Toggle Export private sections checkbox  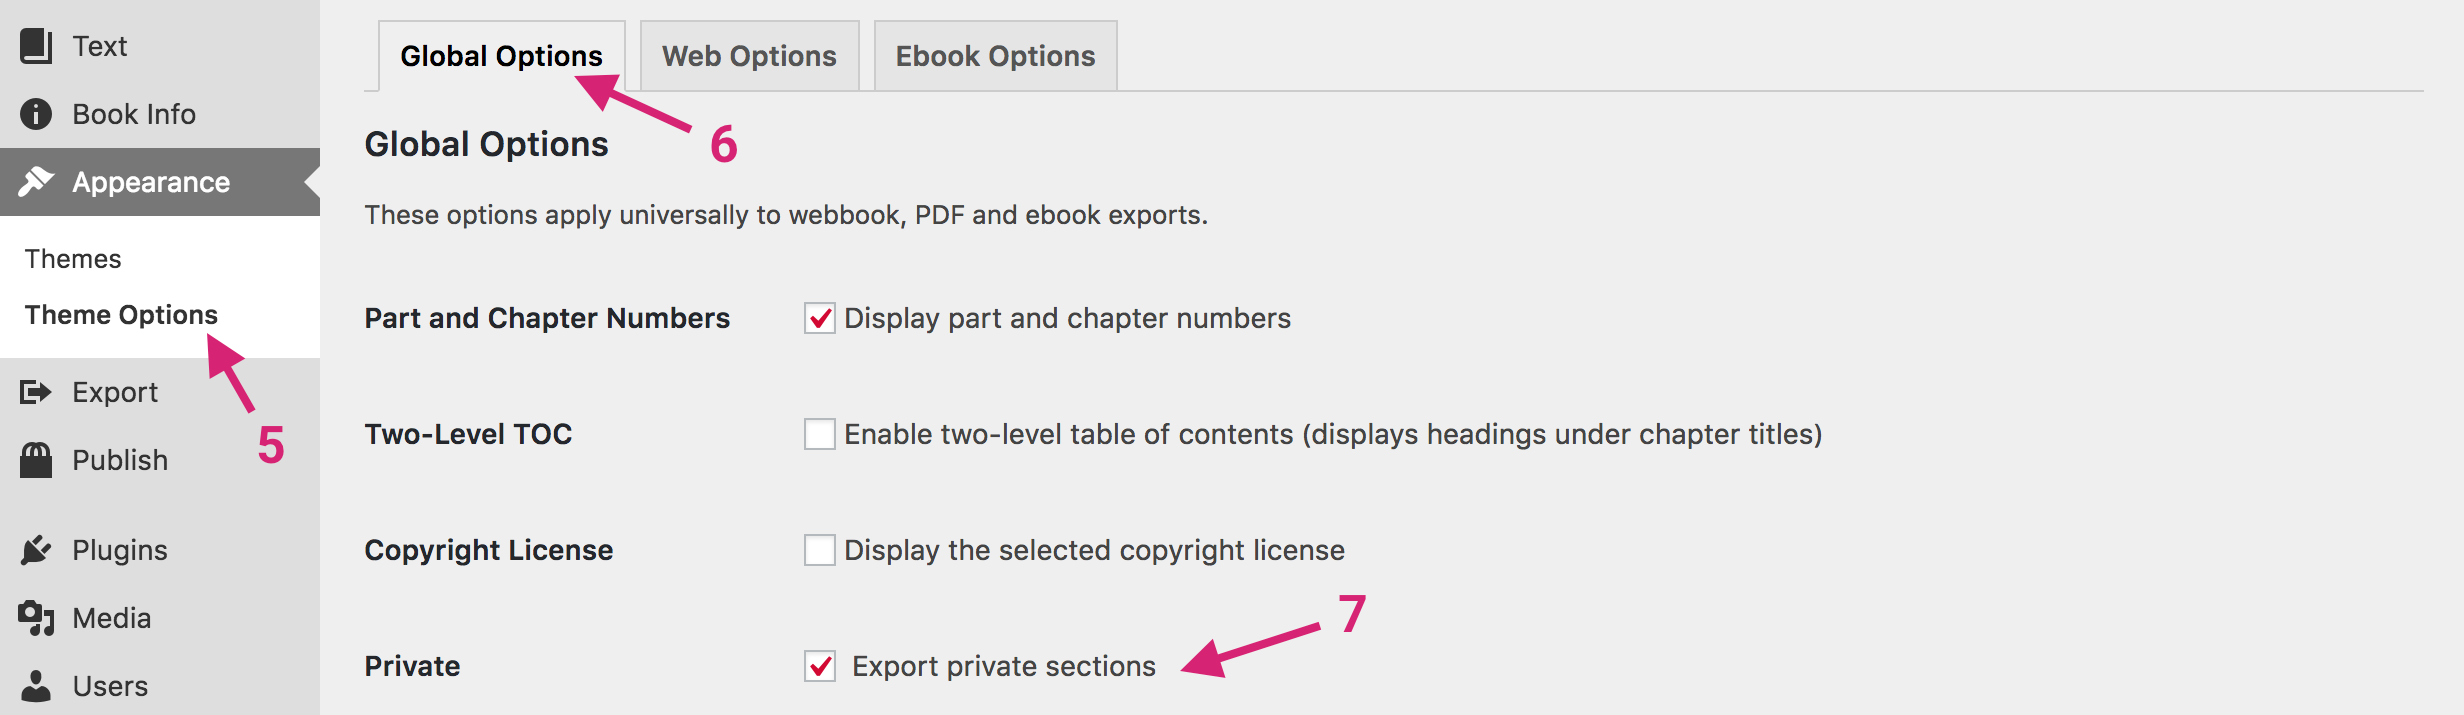click(x=820, y=666)
